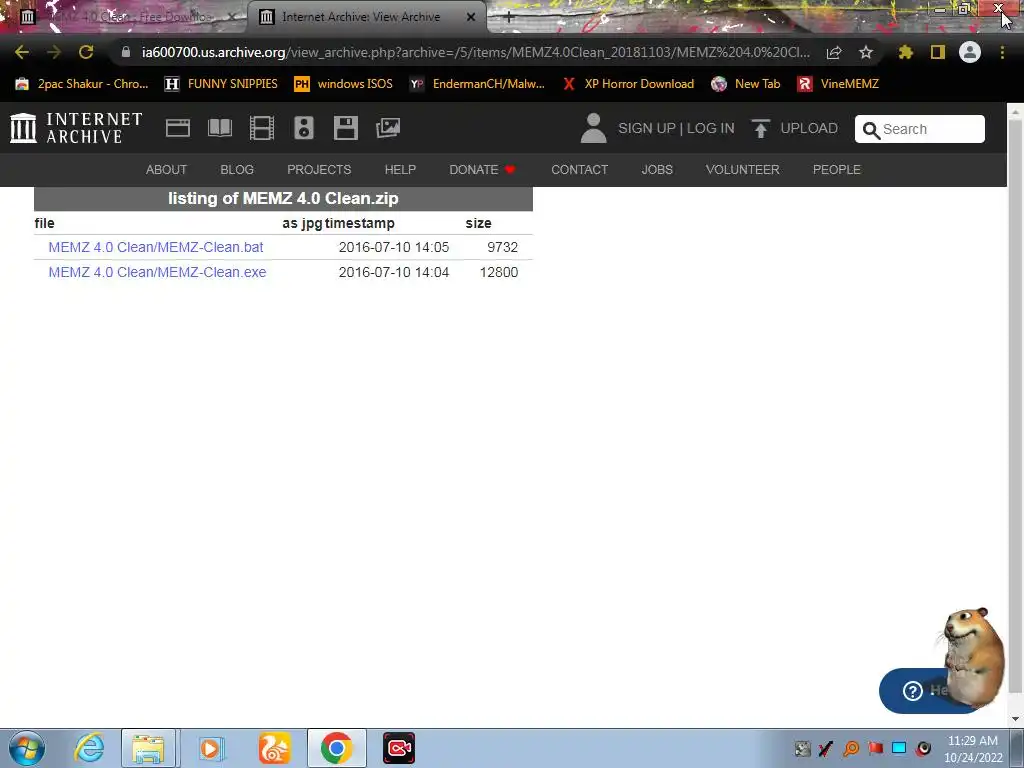The image size is (1024, 768).
Task: Open the 2pac Shakur bookmark
Action: point(82,84)
